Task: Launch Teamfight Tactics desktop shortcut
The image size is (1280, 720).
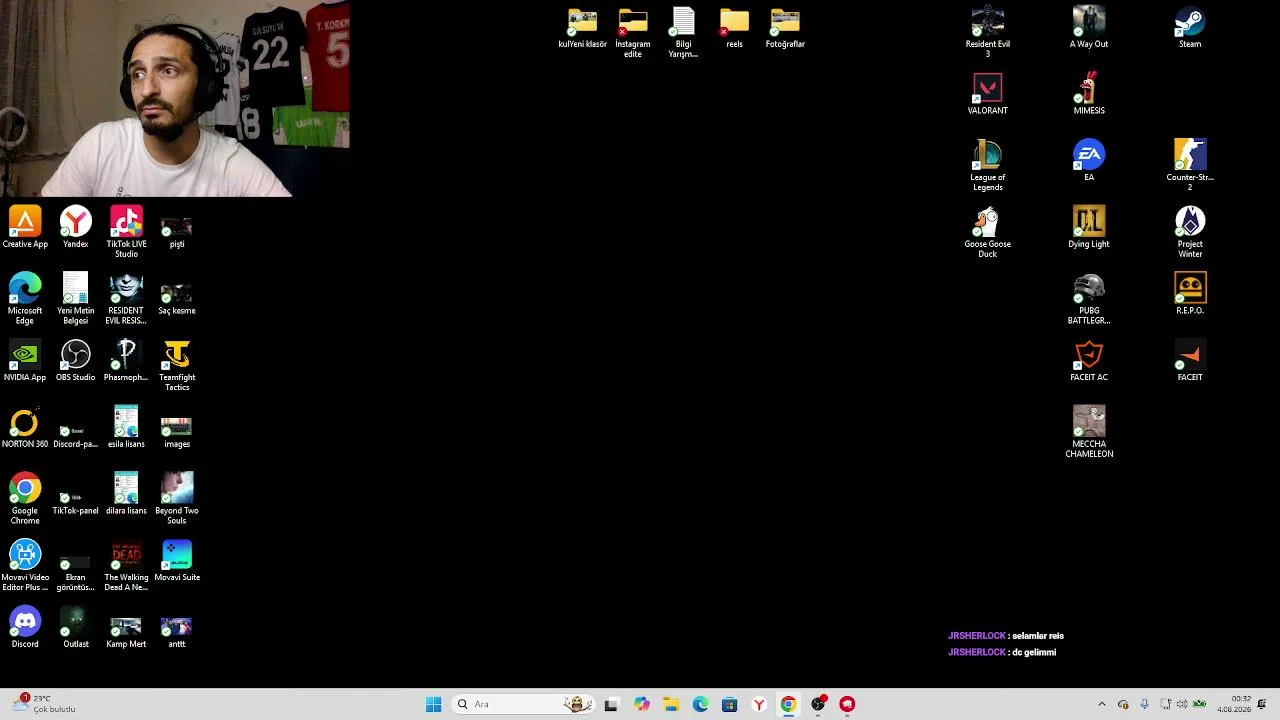Action: [177, 365]
